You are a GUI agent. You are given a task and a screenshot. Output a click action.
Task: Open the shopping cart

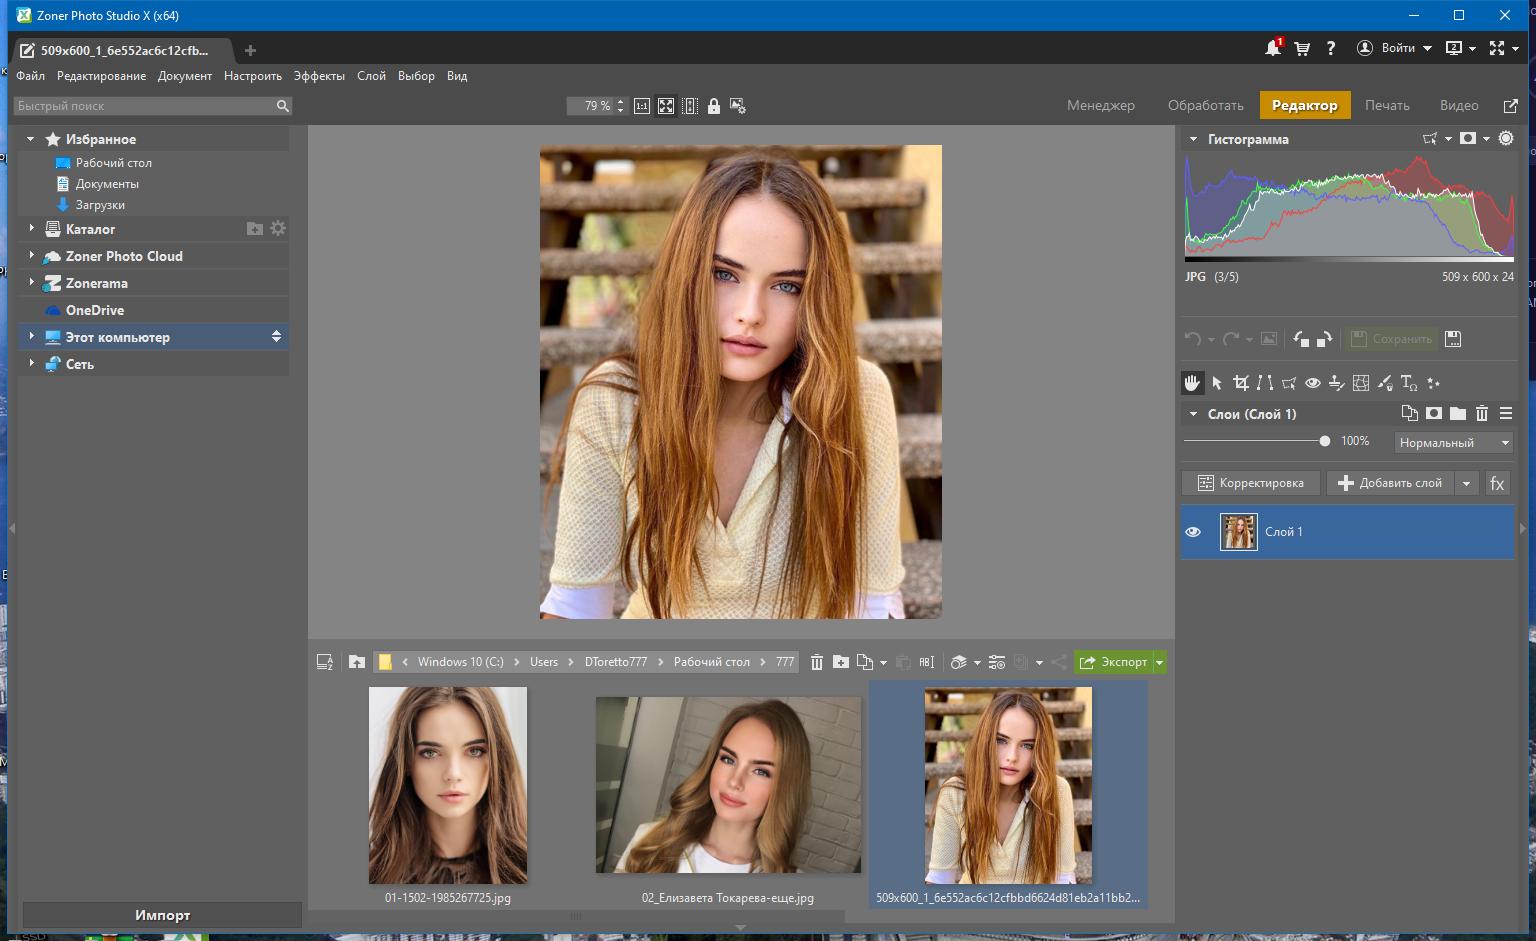pyautogui.click(x=1302, y=48)
